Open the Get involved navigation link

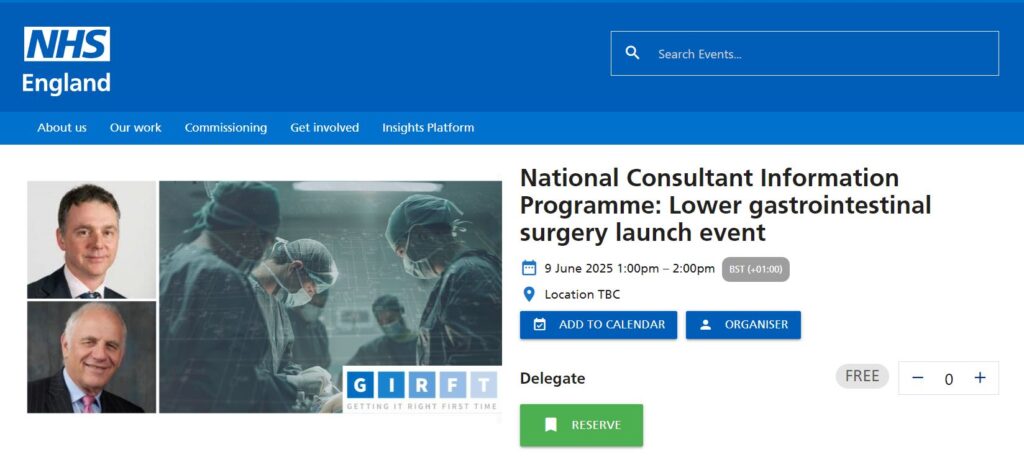coord(324,127)
